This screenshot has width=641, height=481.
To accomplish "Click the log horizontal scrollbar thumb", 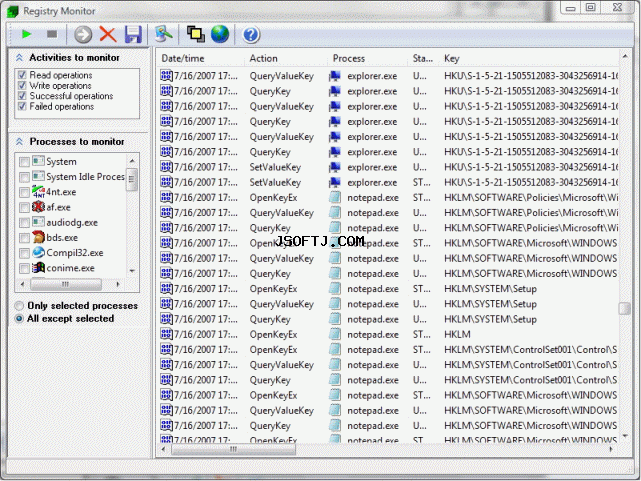I will coord(233,450).
